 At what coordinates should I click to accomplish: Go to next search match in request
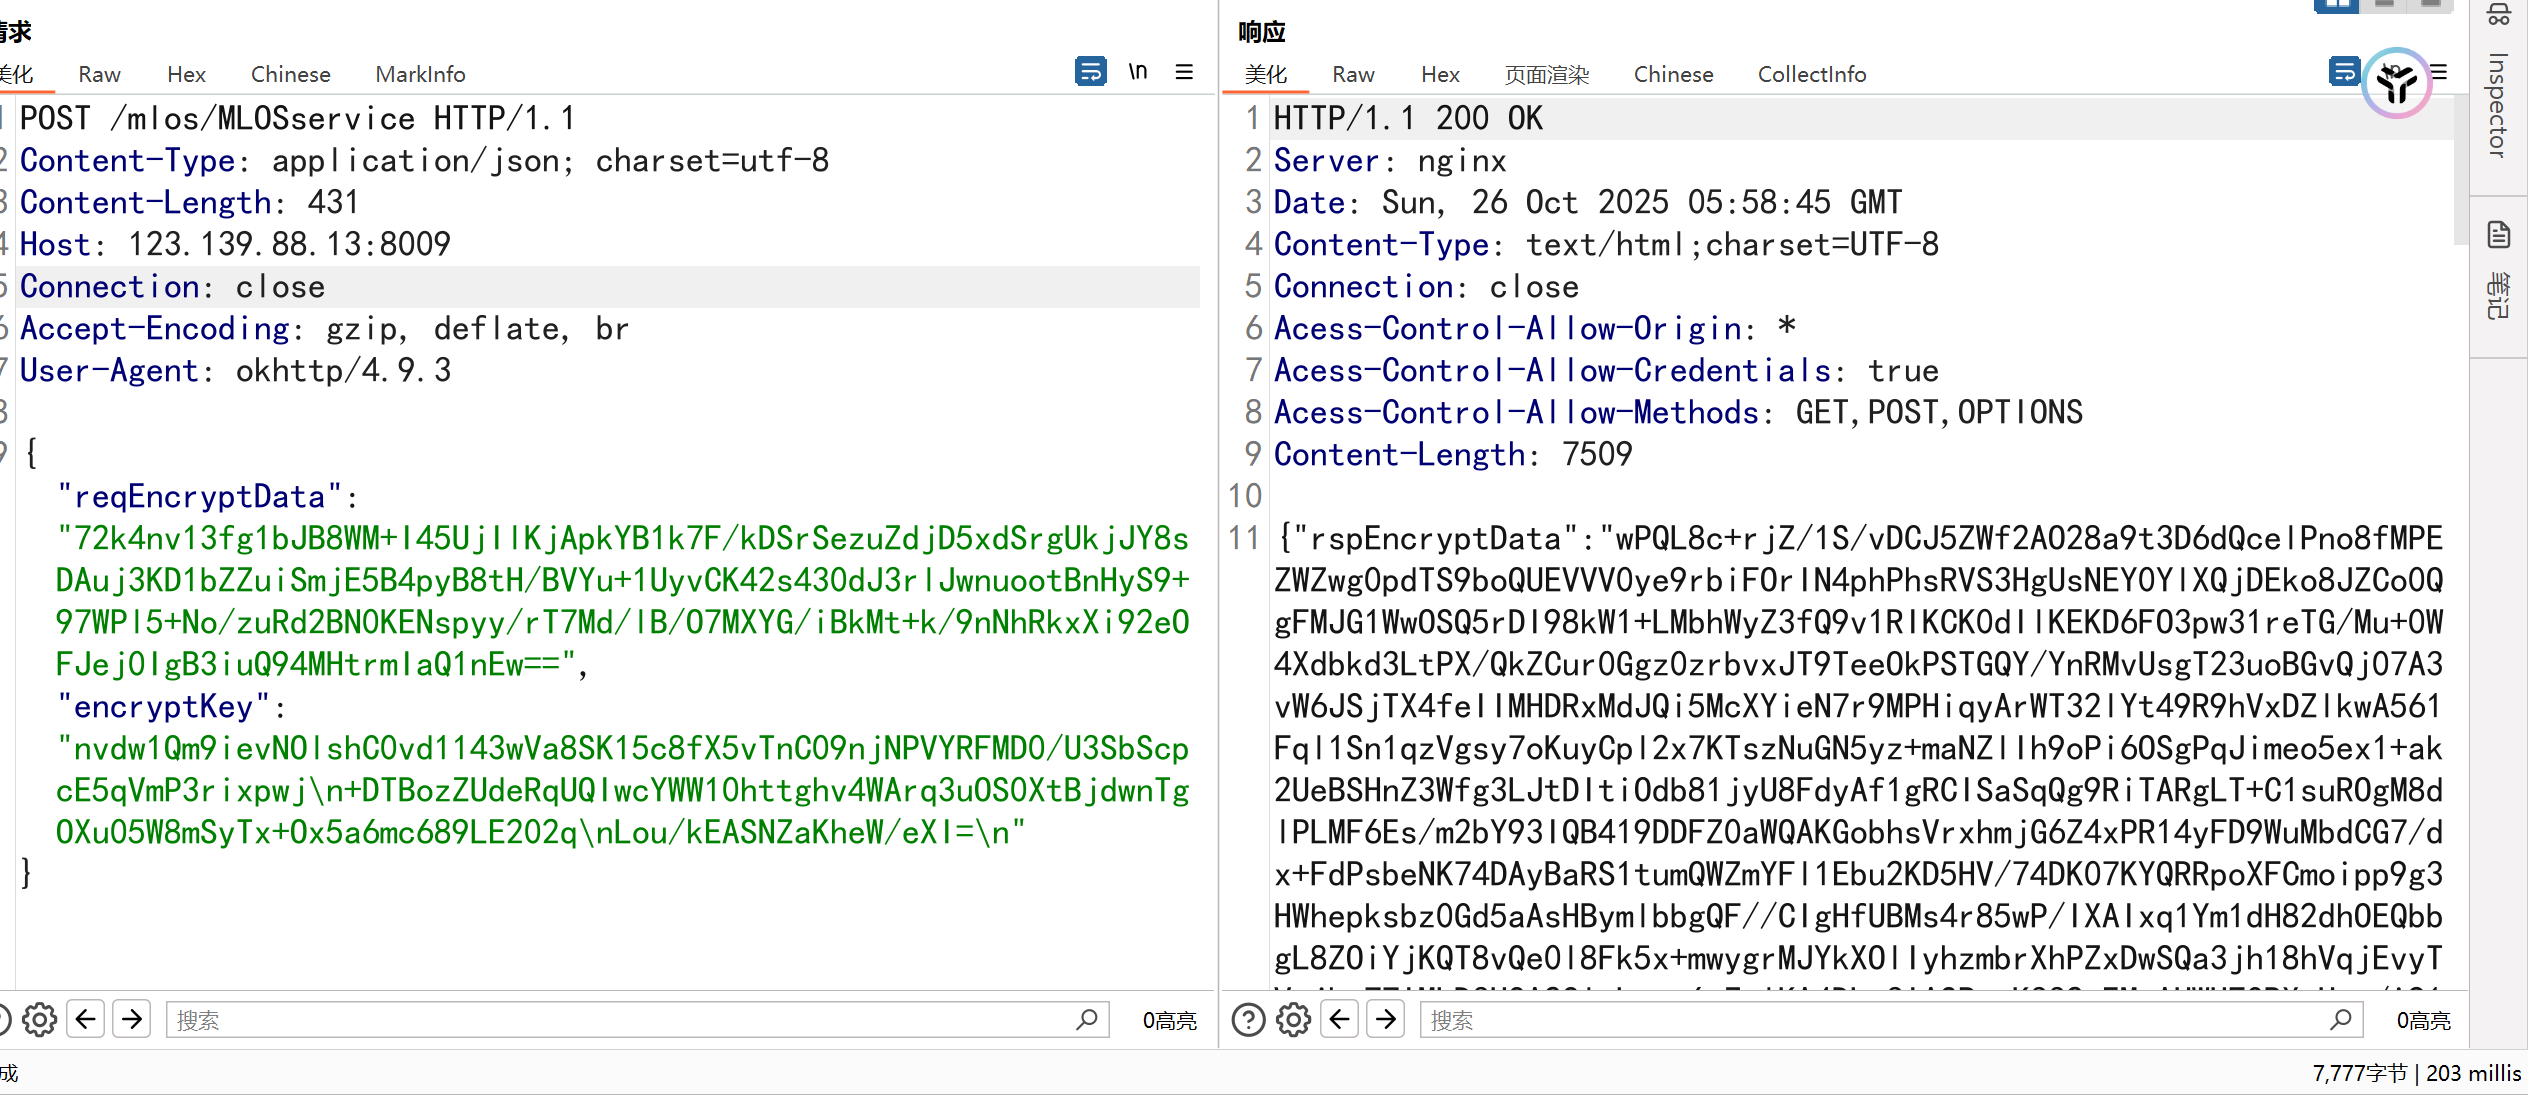pos(132,1020)
